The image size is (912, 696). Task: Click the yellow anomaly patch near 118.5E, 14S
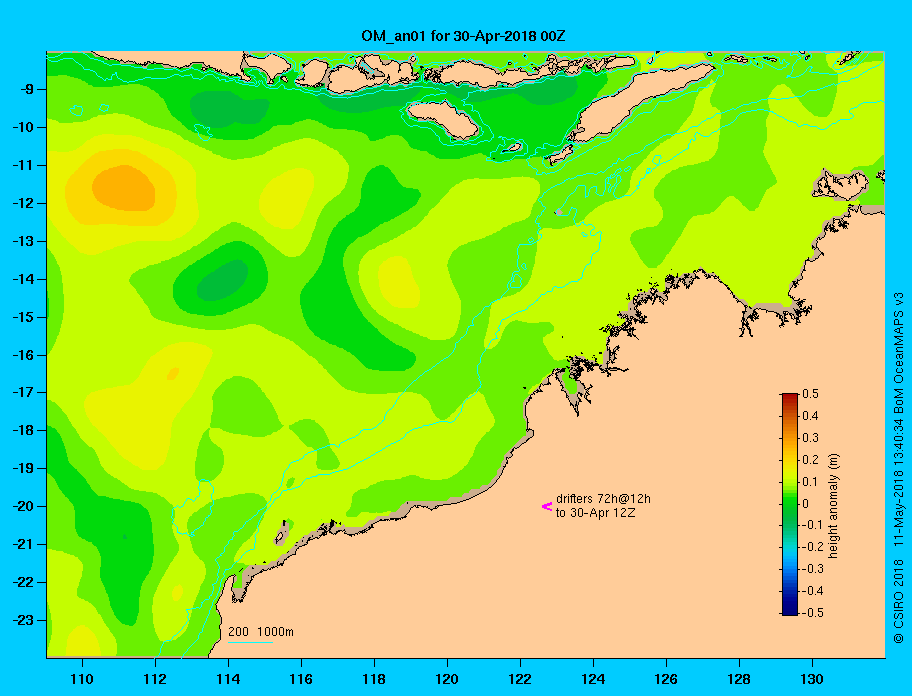[x=399, y=282]
